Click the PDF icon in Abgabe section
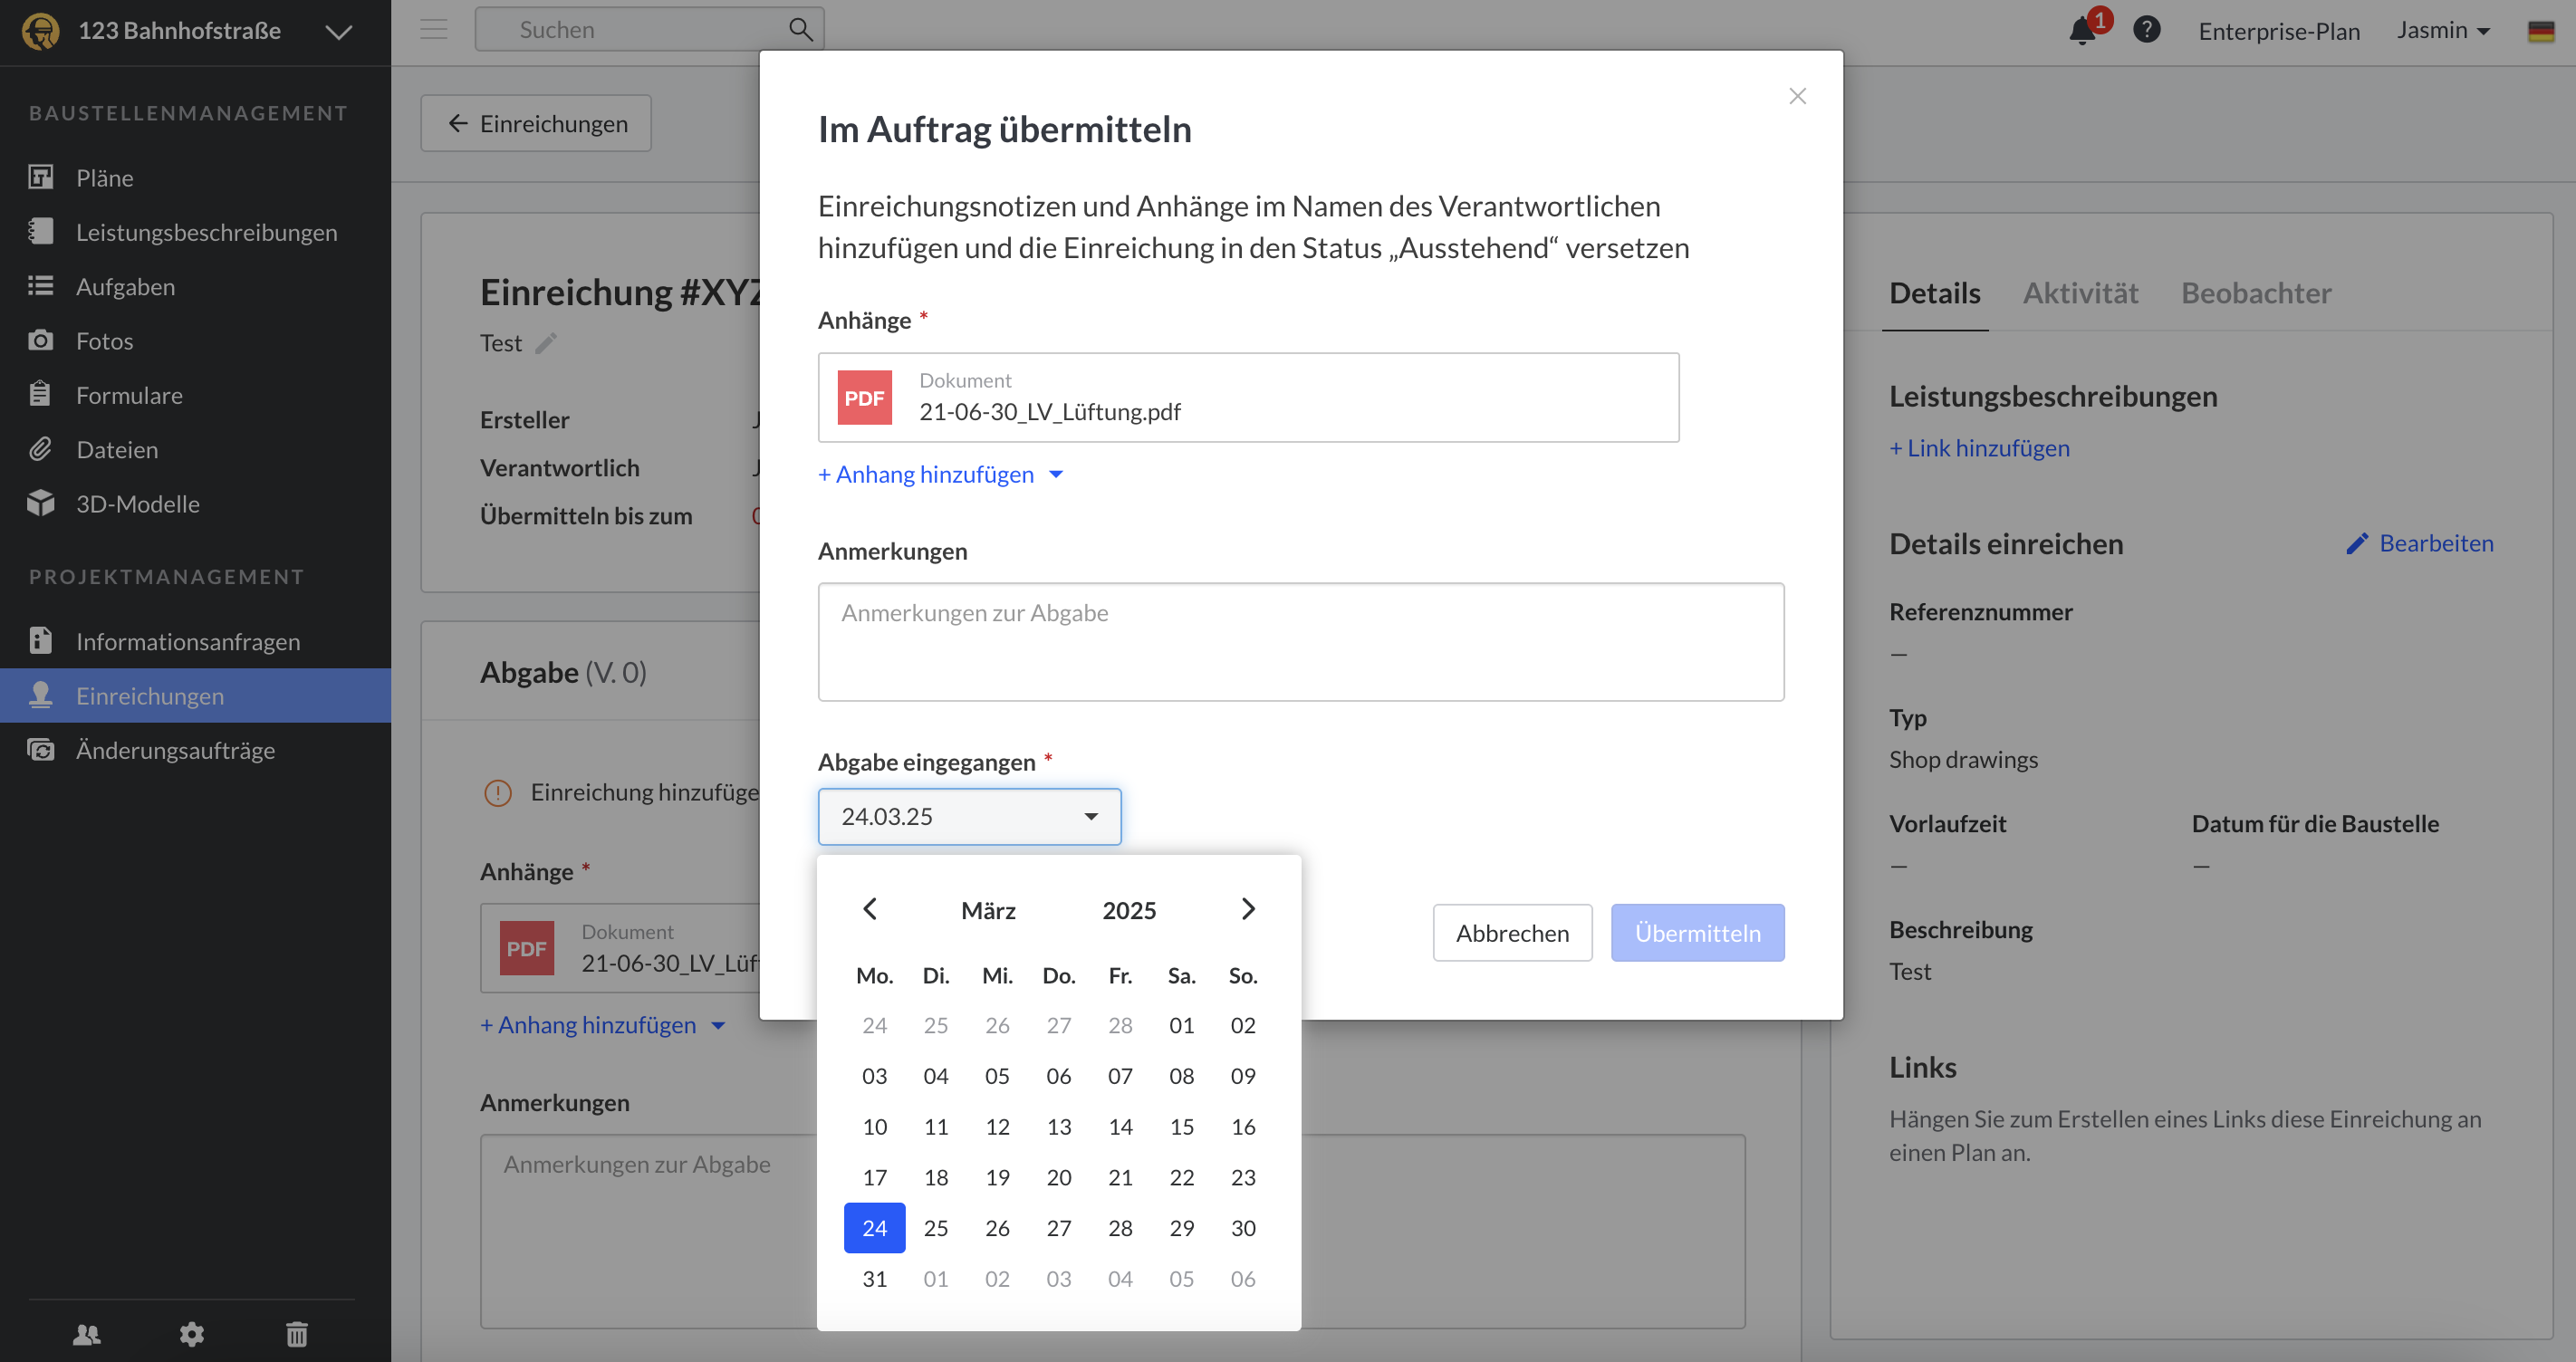 526,948
